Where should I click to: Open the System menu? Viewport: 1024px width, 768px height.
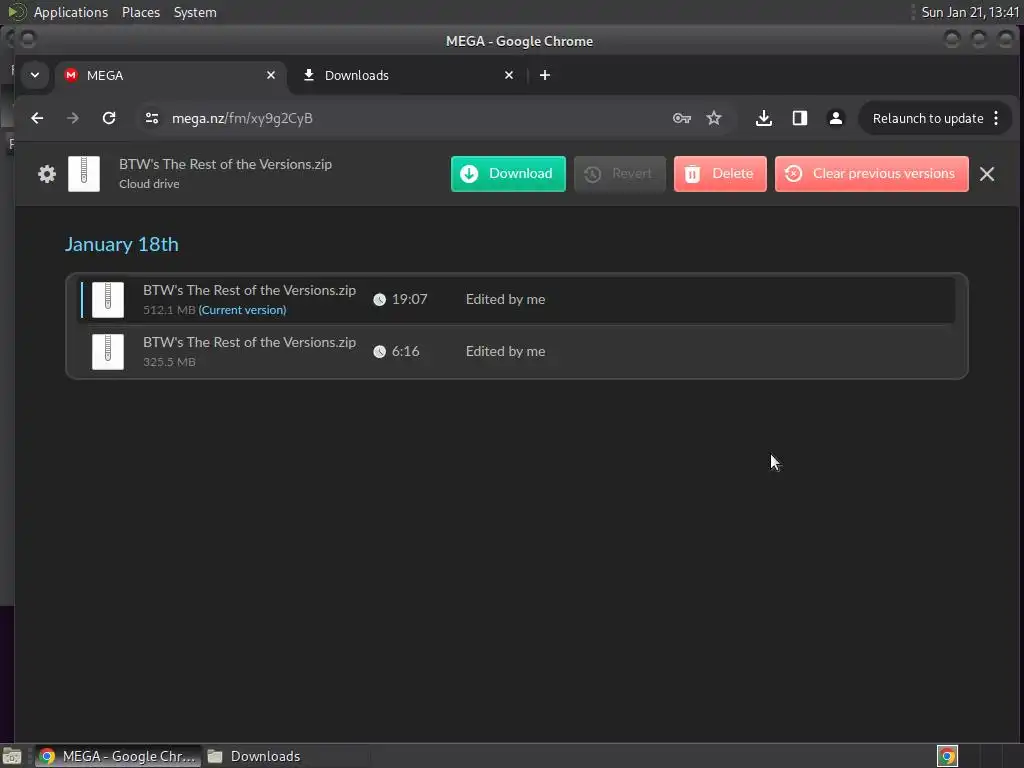195,12
